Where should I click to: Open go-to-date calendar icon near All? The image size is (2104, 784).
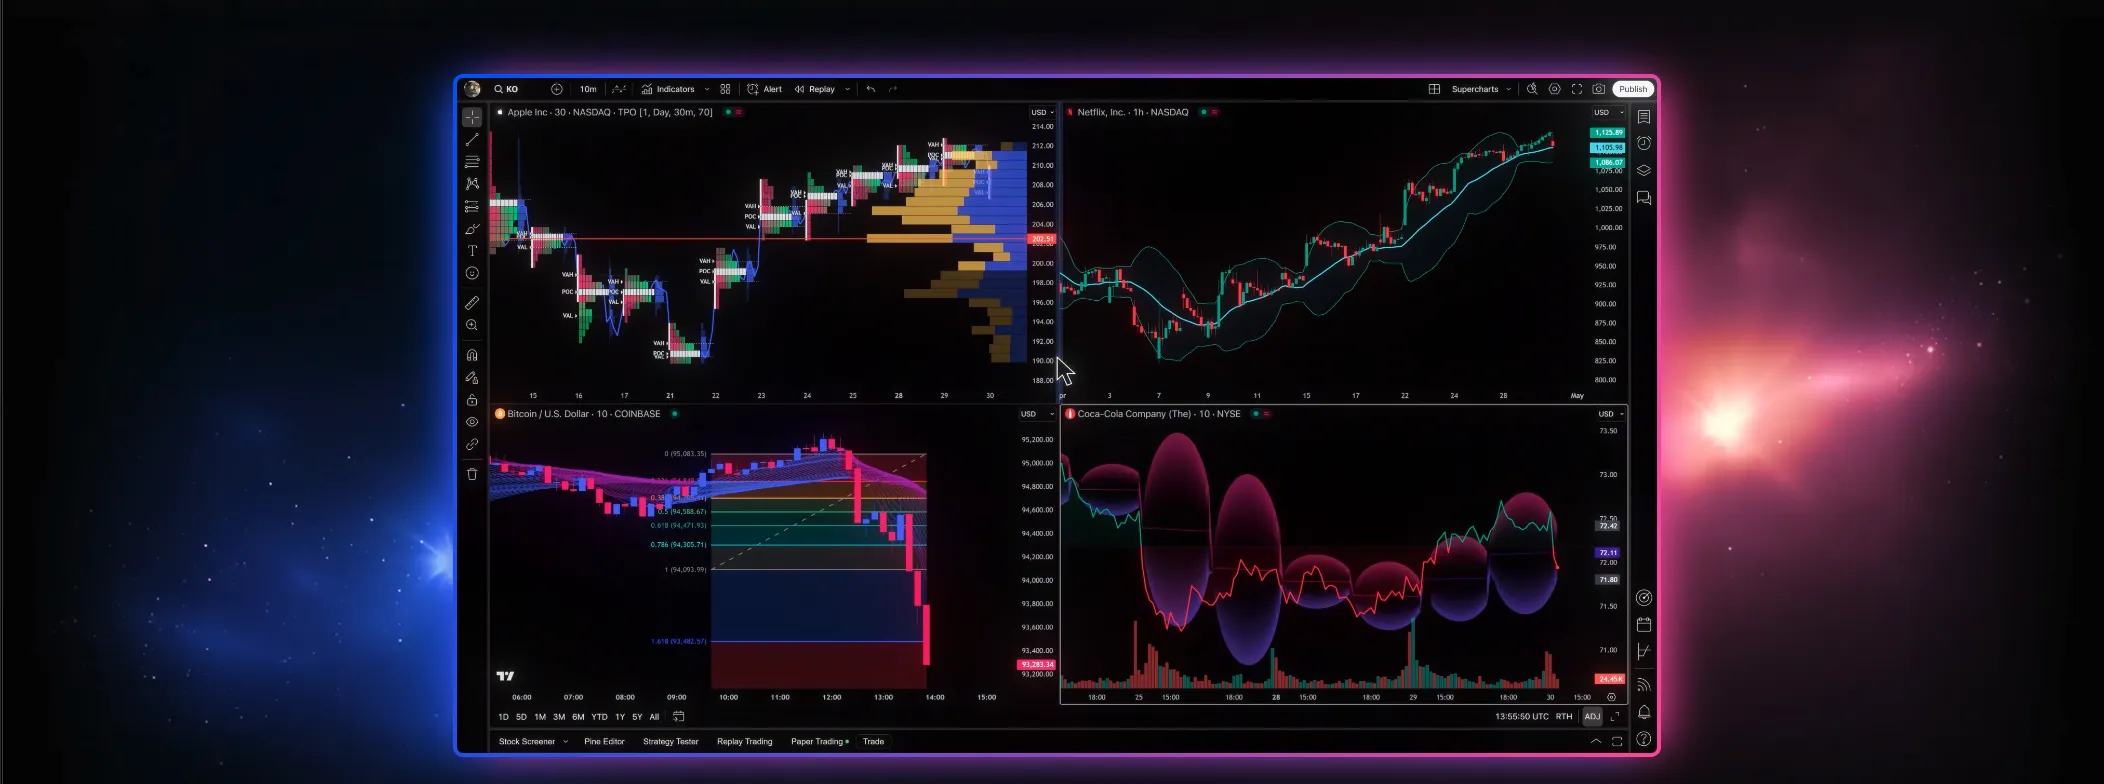678,716
